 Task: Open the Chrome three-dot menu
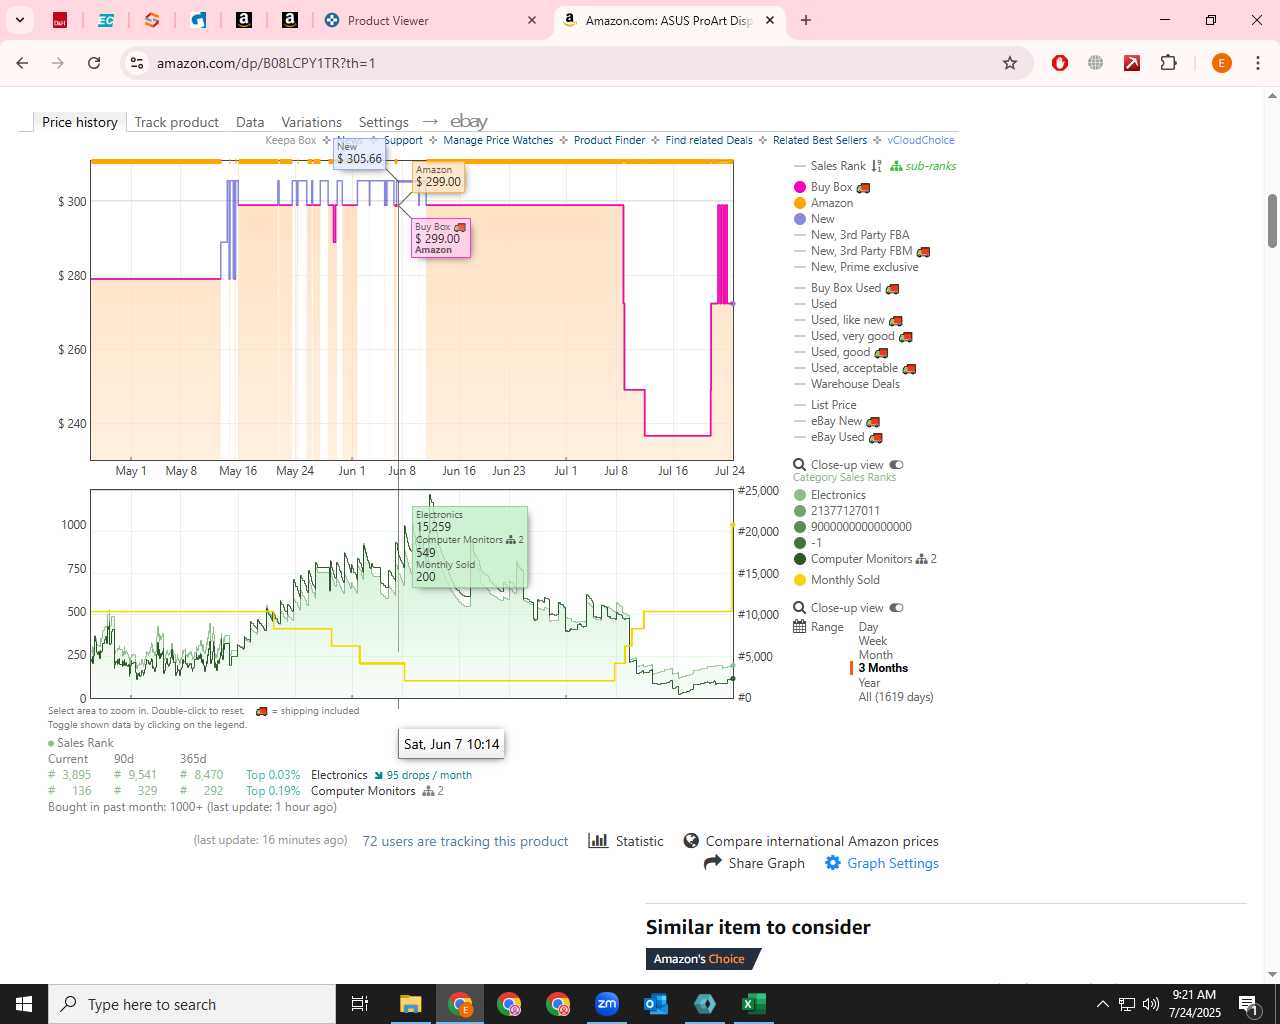tap(1258, 63)
